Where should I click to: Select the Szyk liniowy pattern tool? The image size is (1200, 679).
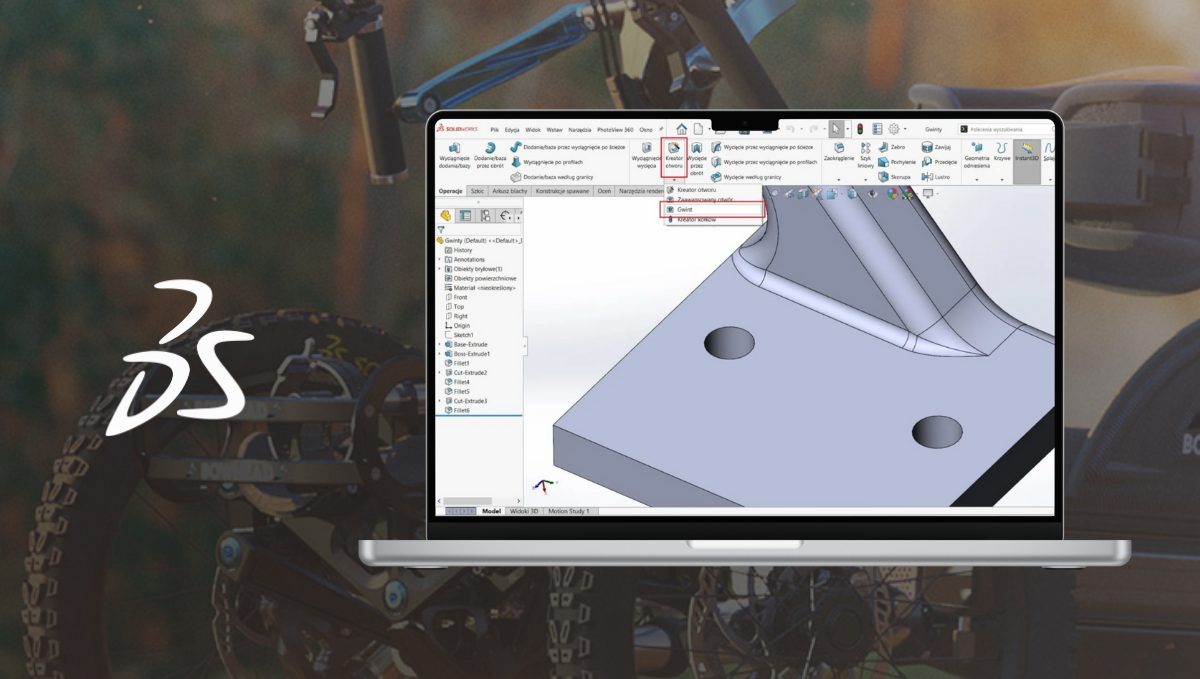[865, 155]
